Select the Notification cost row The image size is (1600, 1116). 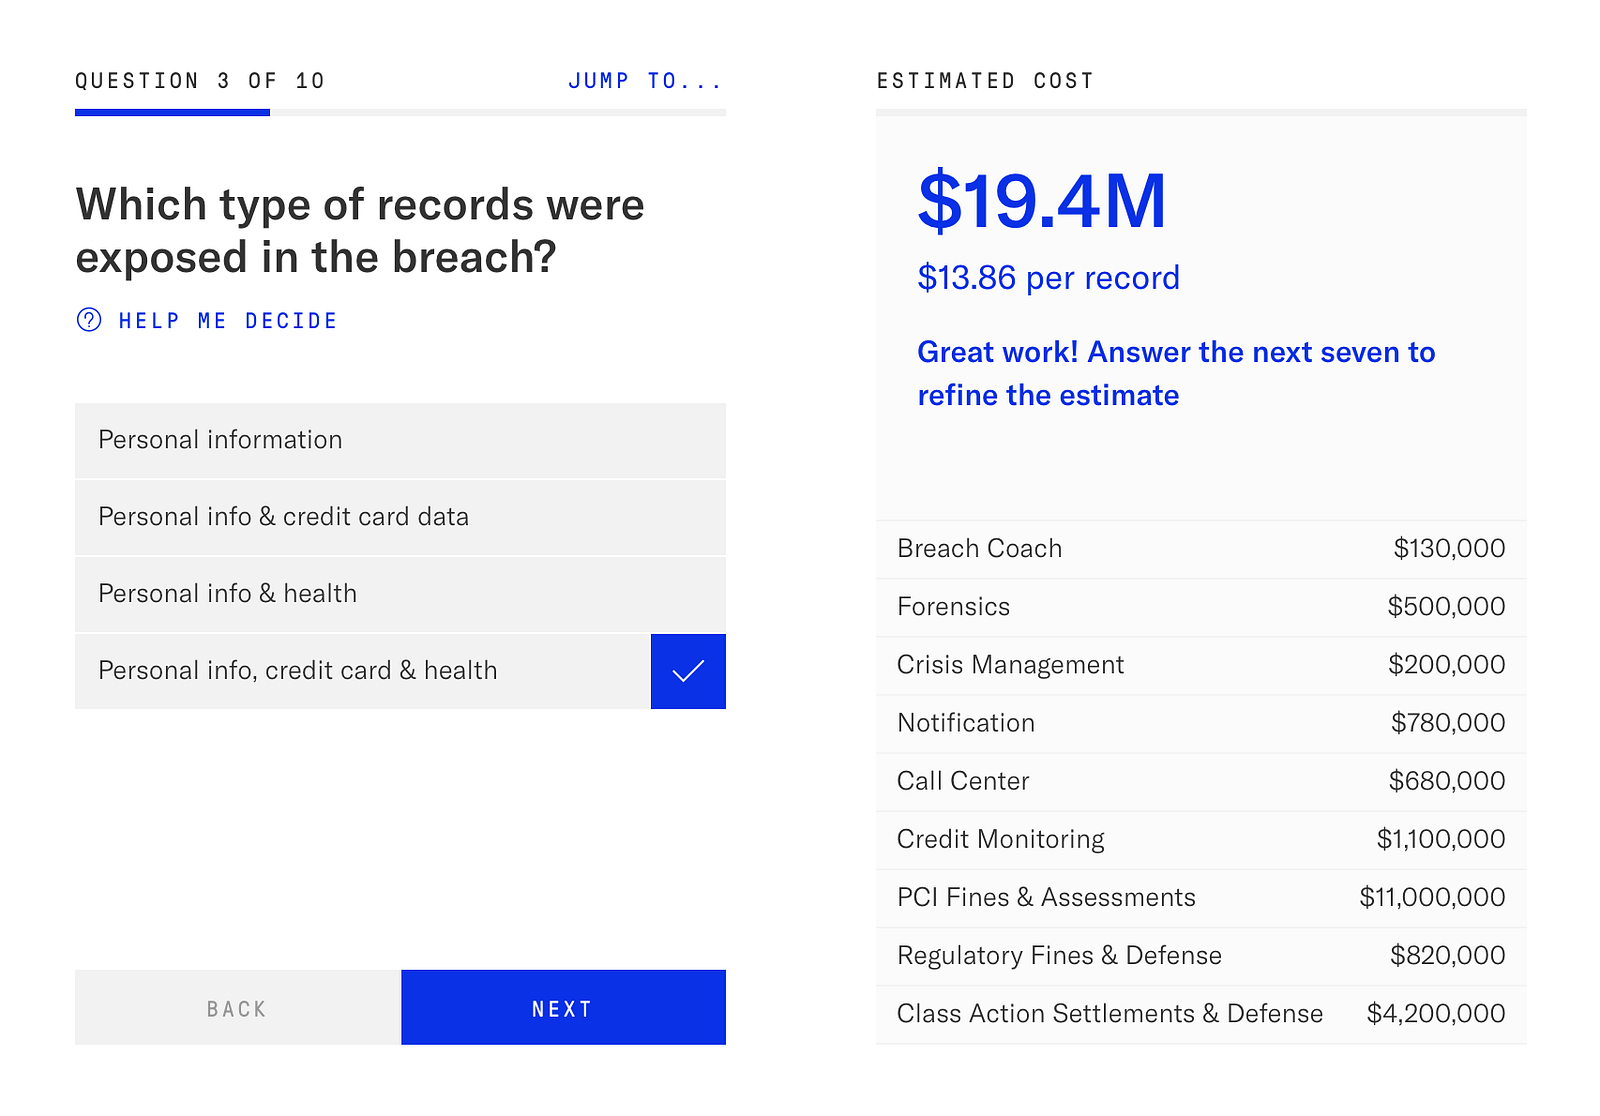coord(1200,723)
